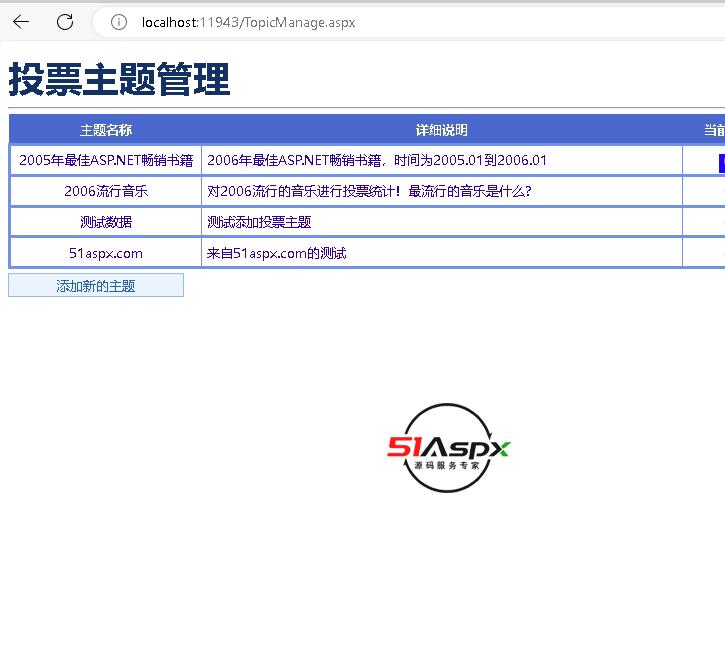Image resolution: width=725 pixels, height=667 pixels.
Task: Click the 投票主题管理 page heading
Action: pos(119,80)
